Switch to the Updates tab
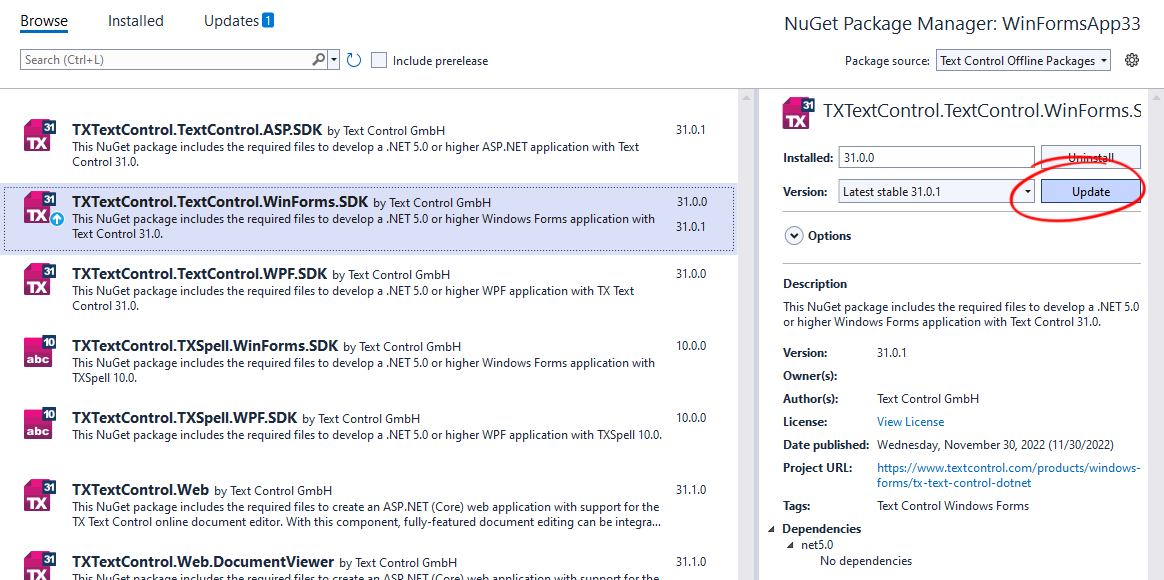 232,21
